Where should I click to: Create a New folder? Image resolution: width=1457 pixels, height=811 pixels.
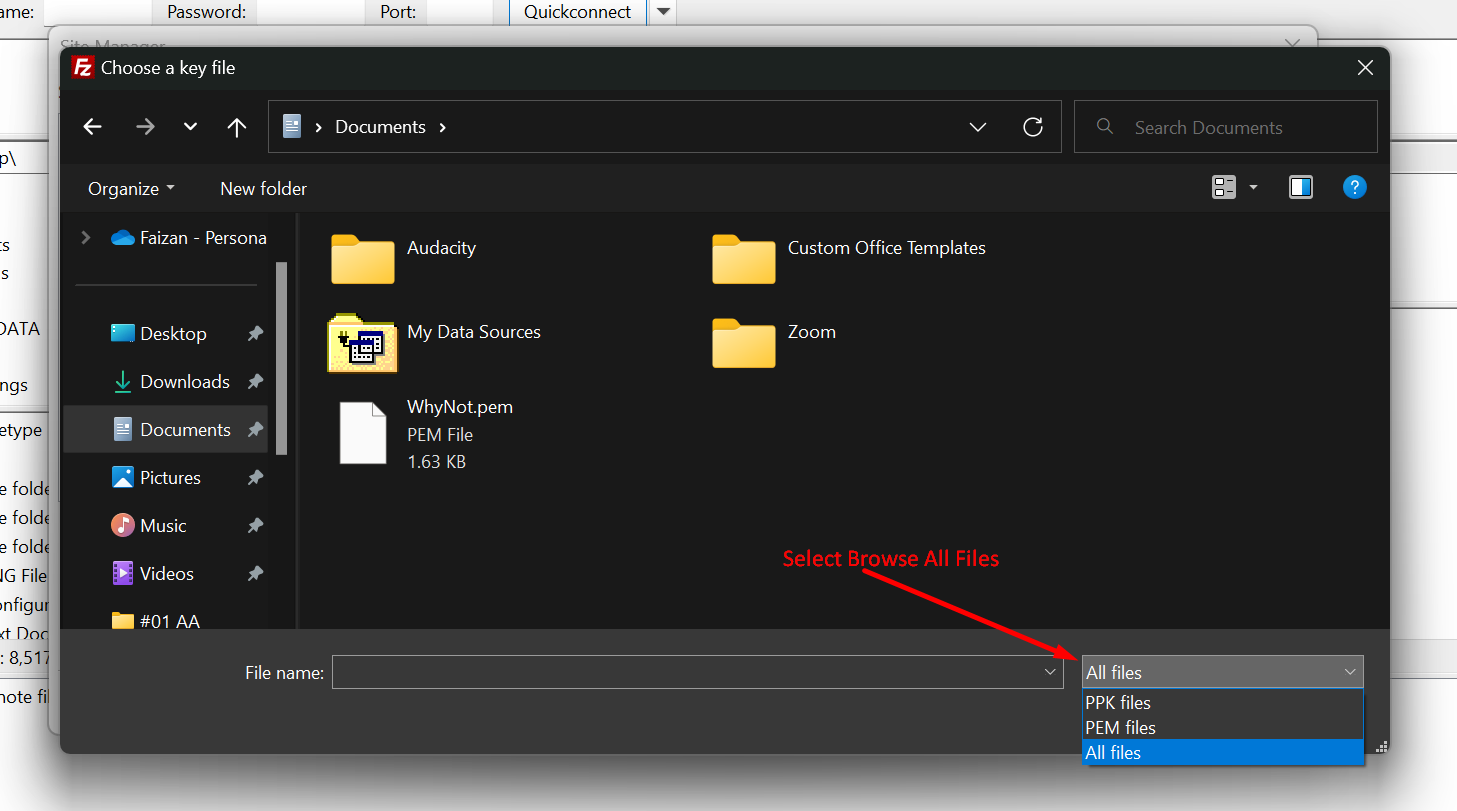click(263, 188)
